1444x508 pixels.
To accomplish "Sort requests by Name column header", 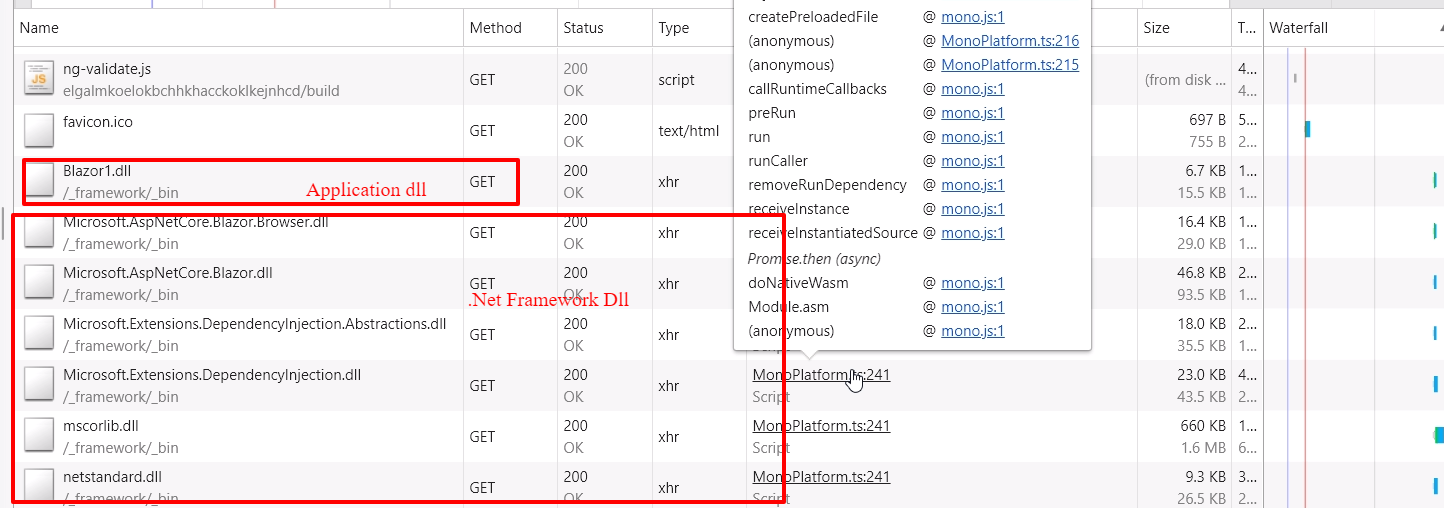I will (x=40, y=28).
